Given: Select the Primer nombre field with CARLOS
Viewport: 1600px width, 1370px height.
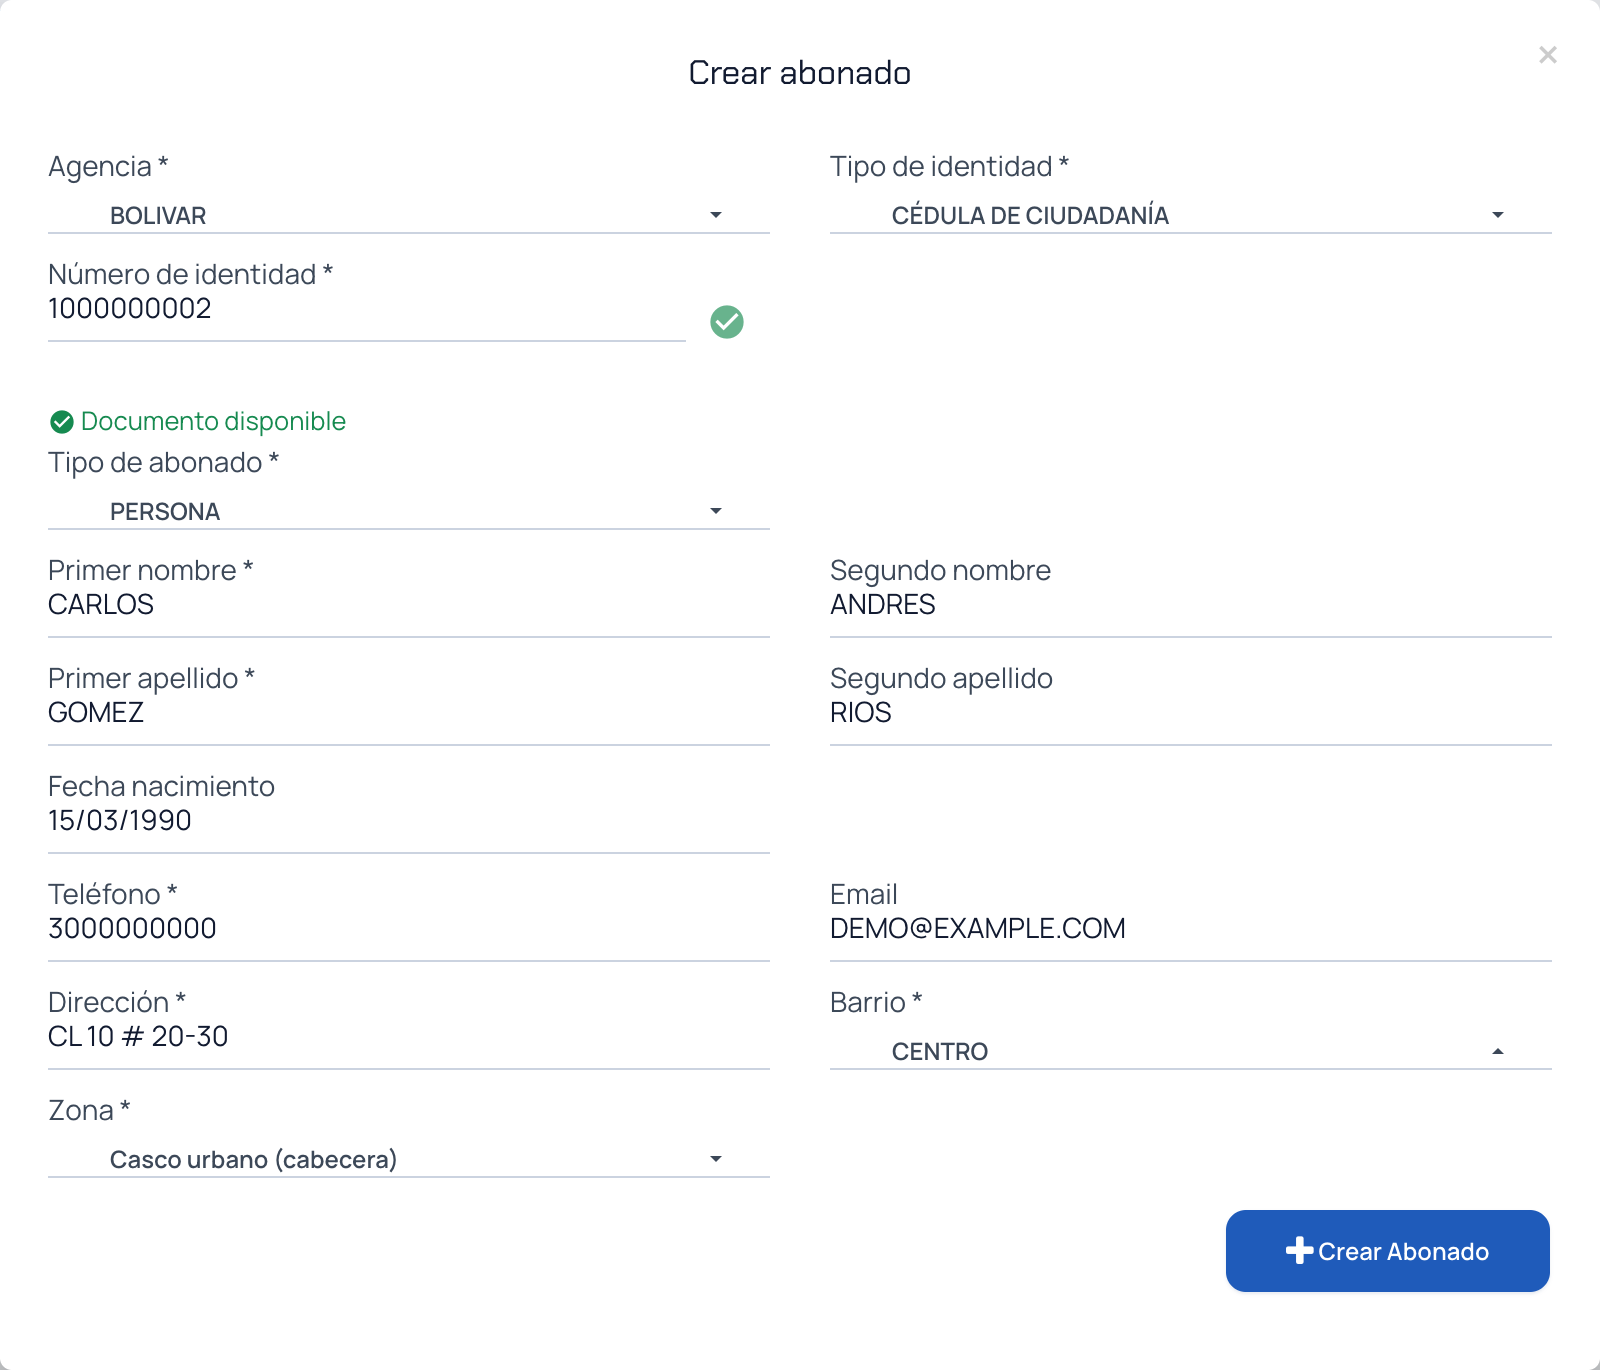Looking at the screenshot, I should pos(409,605).
